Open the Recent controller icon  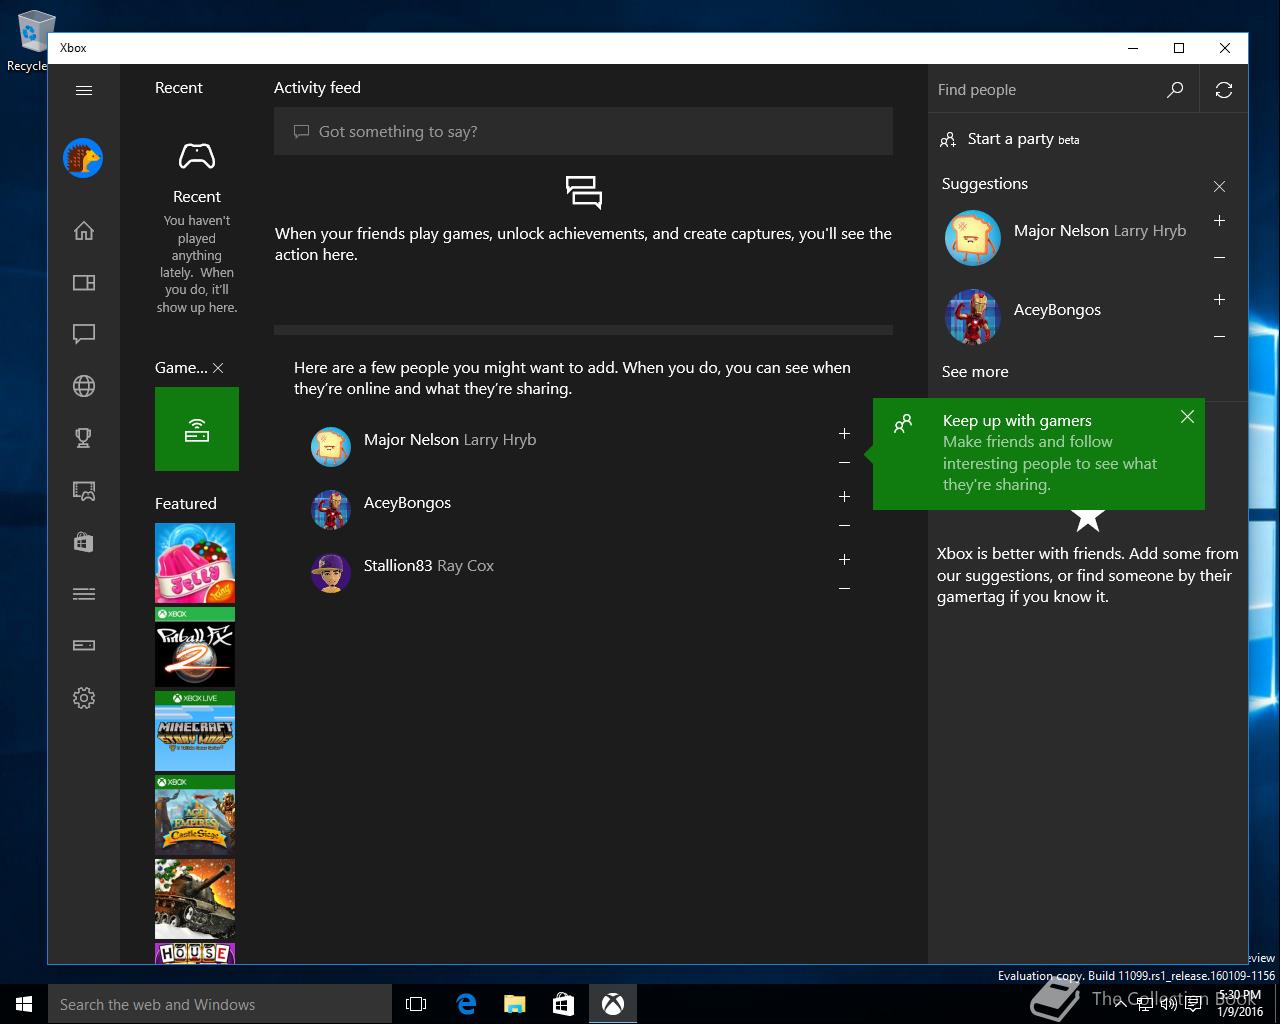tap(197, 156)
